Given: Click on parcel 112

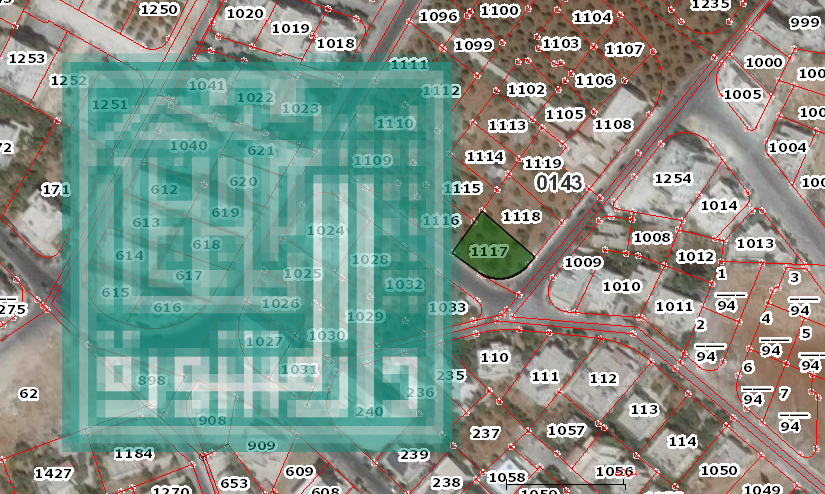Looking at the screenshot, I should [603, 379].
